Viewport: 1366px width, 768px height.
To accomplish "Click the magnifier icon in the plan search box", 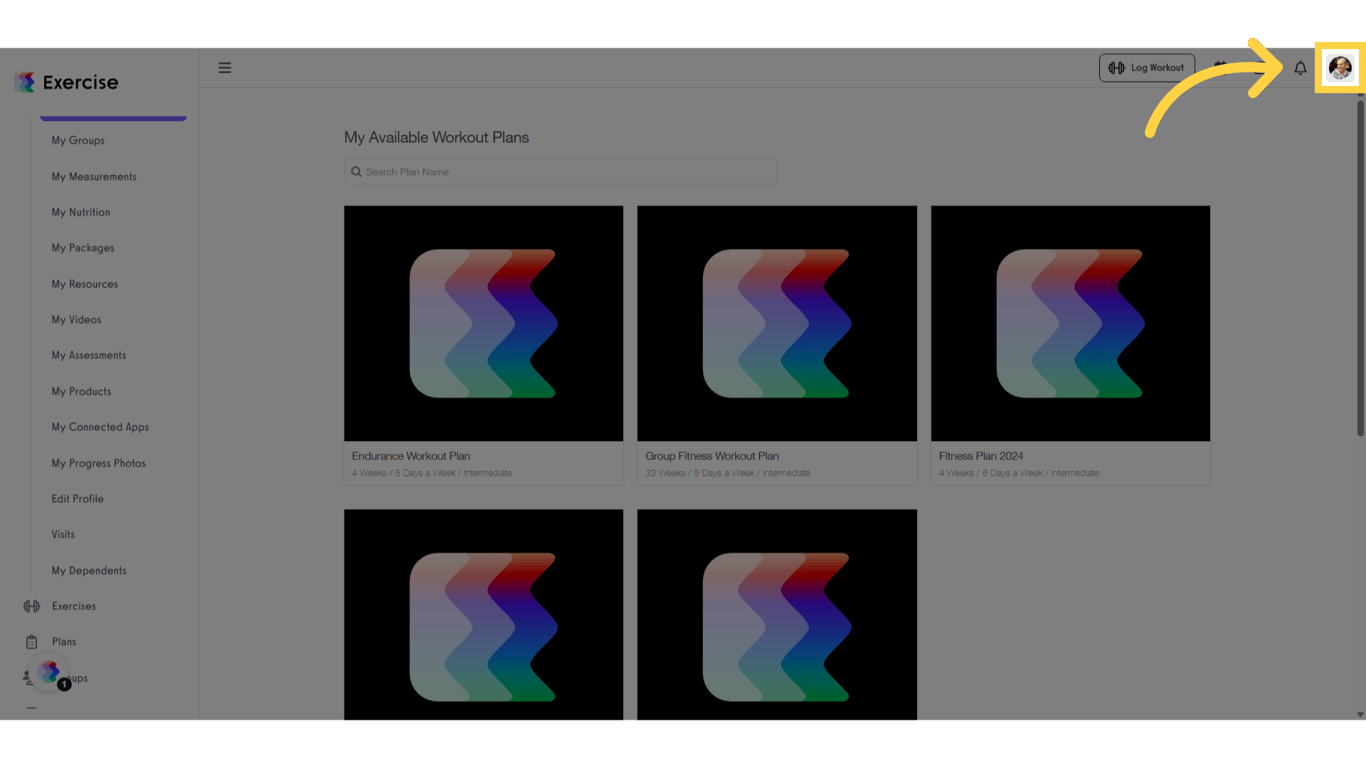I will (x=356, y=172).
